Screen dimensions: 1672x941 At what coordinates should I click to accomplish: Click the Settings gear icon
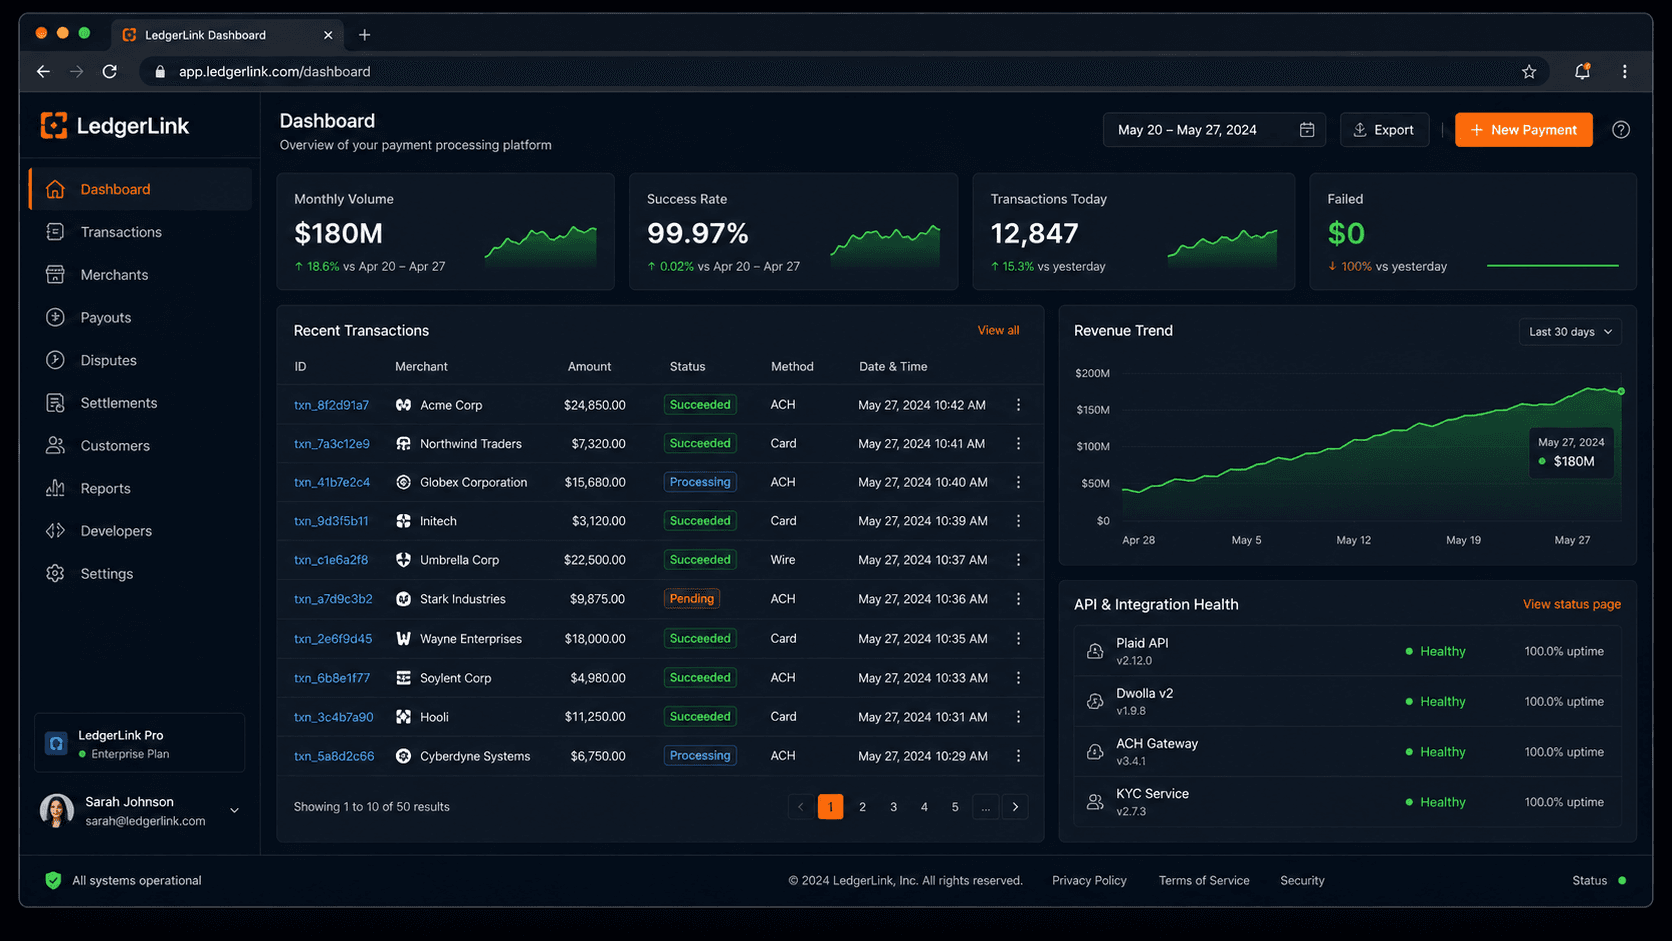pyautogui.click(x=55, y=574)
